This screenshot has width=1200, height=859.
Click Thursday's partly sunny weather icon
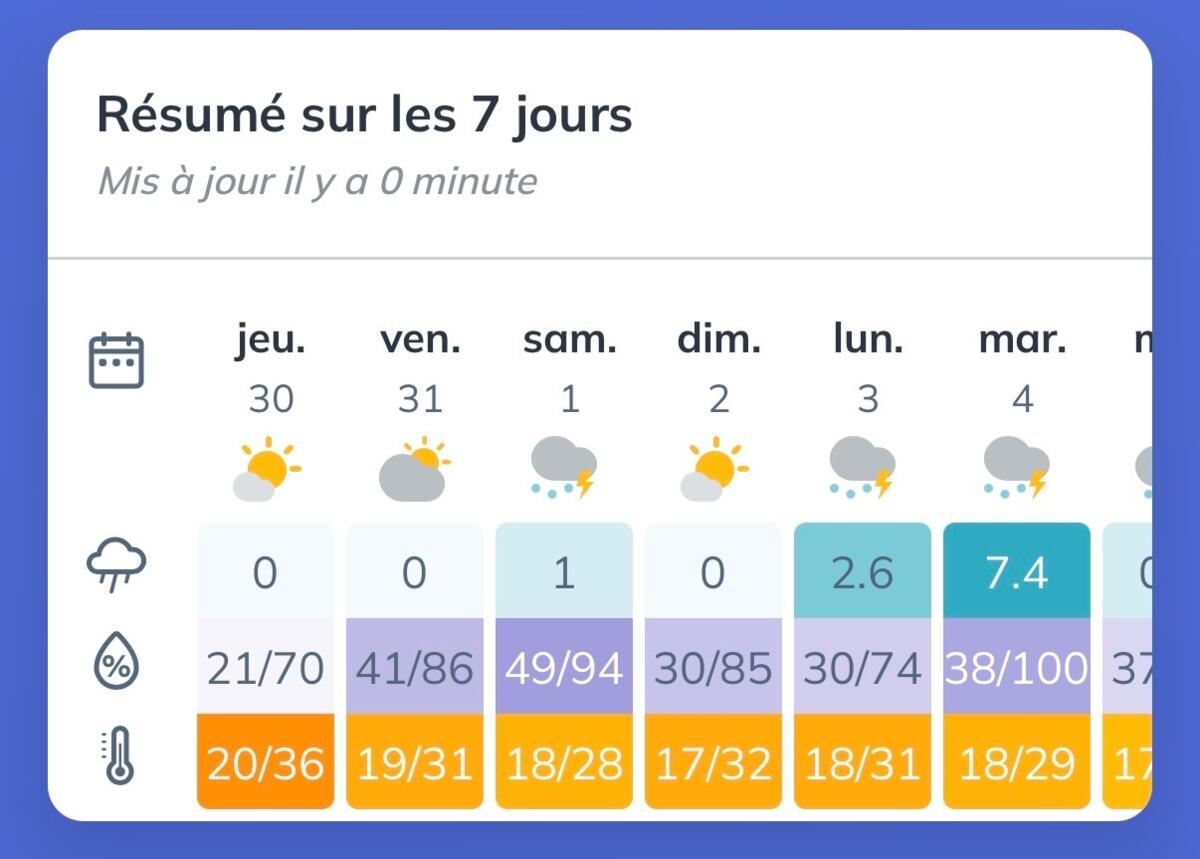coord(266,469)
